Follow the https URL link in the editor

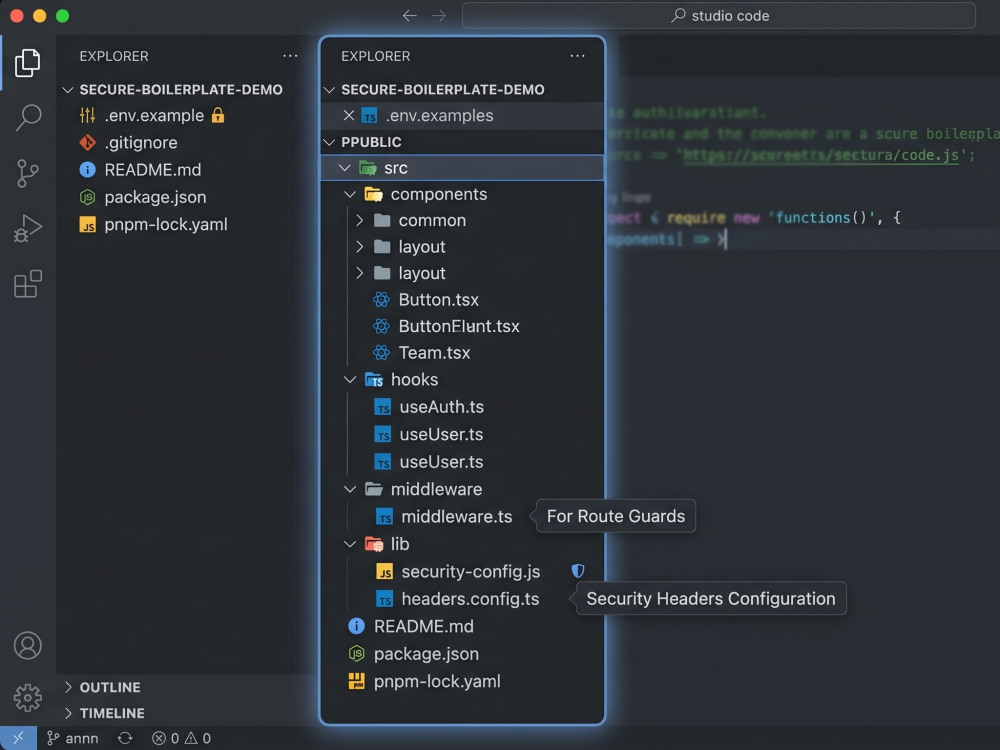pyautogui.click(x=821, y=155)
